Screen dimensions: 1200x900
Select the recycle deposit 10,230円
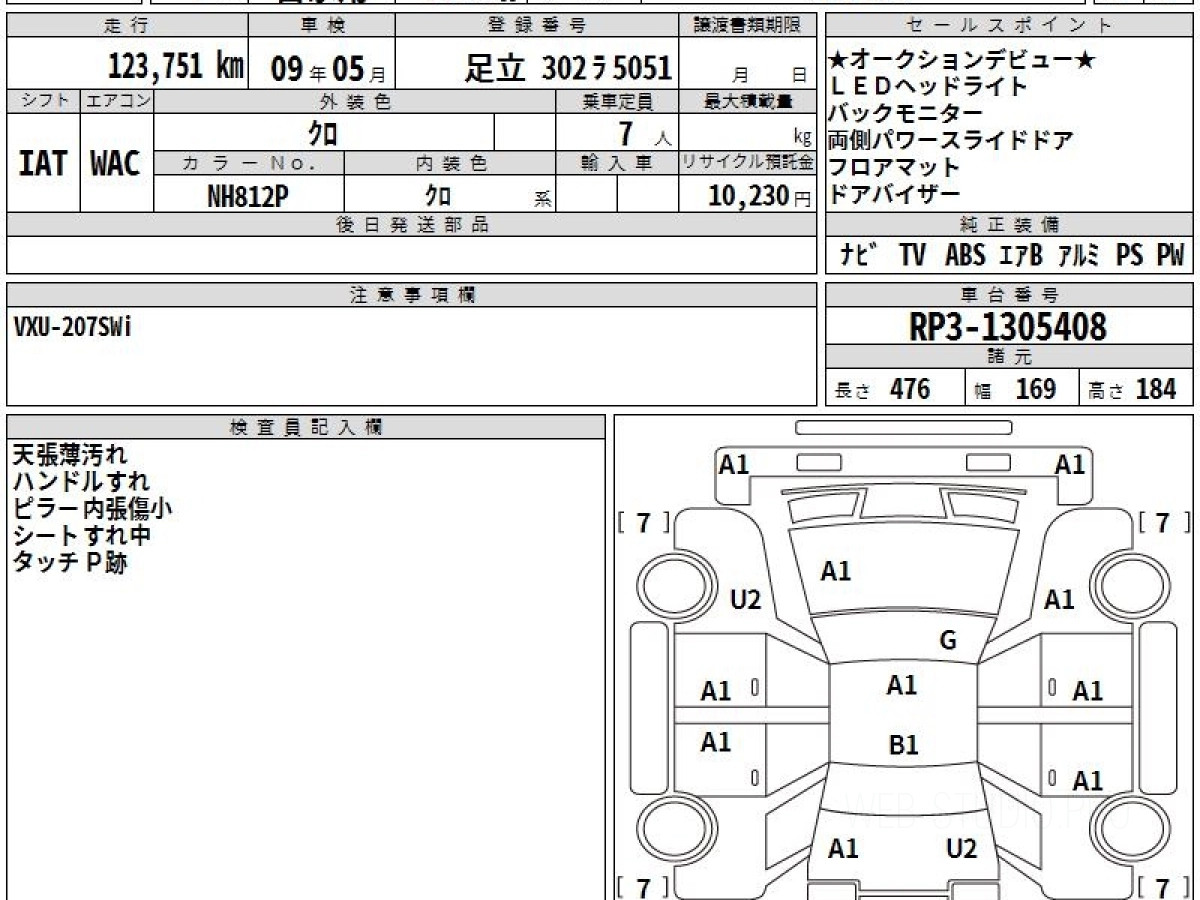click(x=760, y=196)
